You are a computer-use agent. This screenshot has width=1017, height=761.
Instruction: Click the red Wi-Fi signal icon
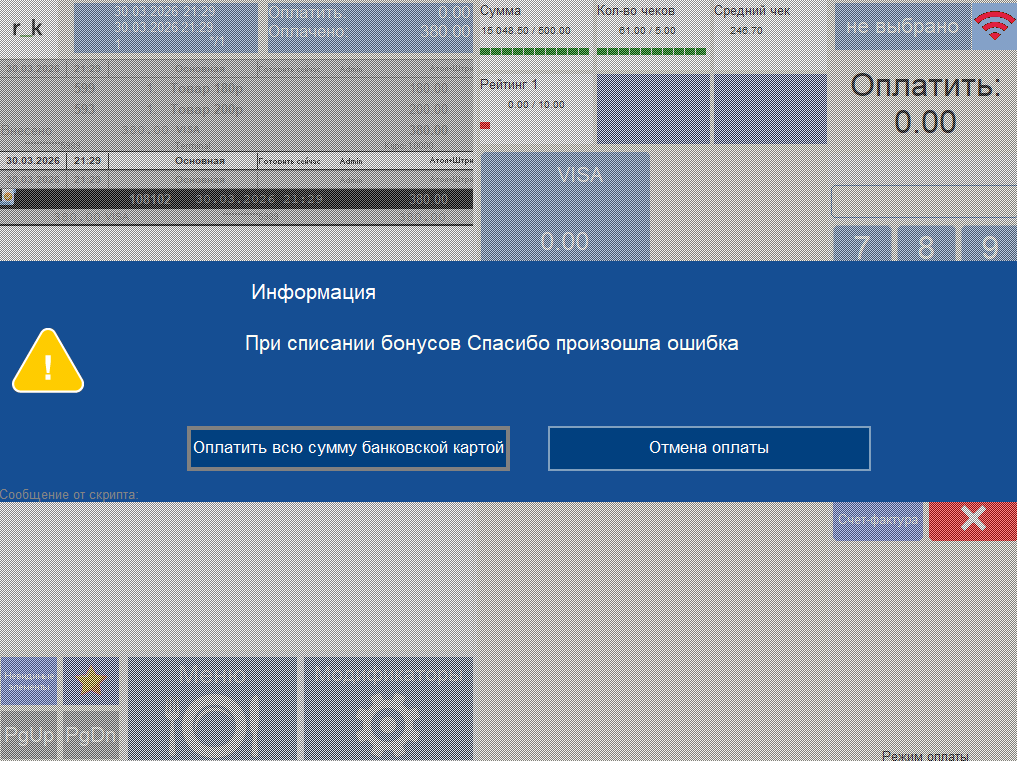[x=993, y=26]
